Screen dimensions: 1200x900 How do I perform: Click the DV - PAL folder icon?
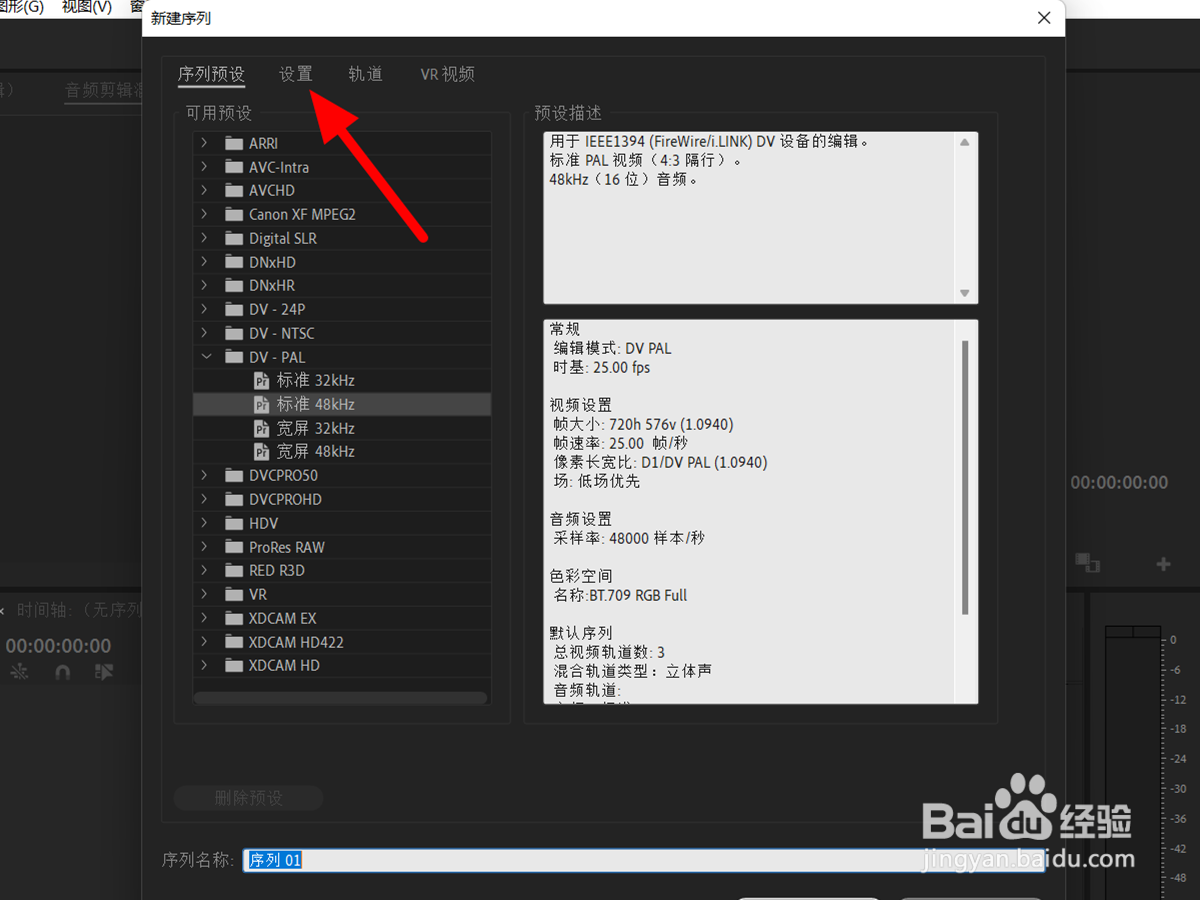[x=234, y=357]
